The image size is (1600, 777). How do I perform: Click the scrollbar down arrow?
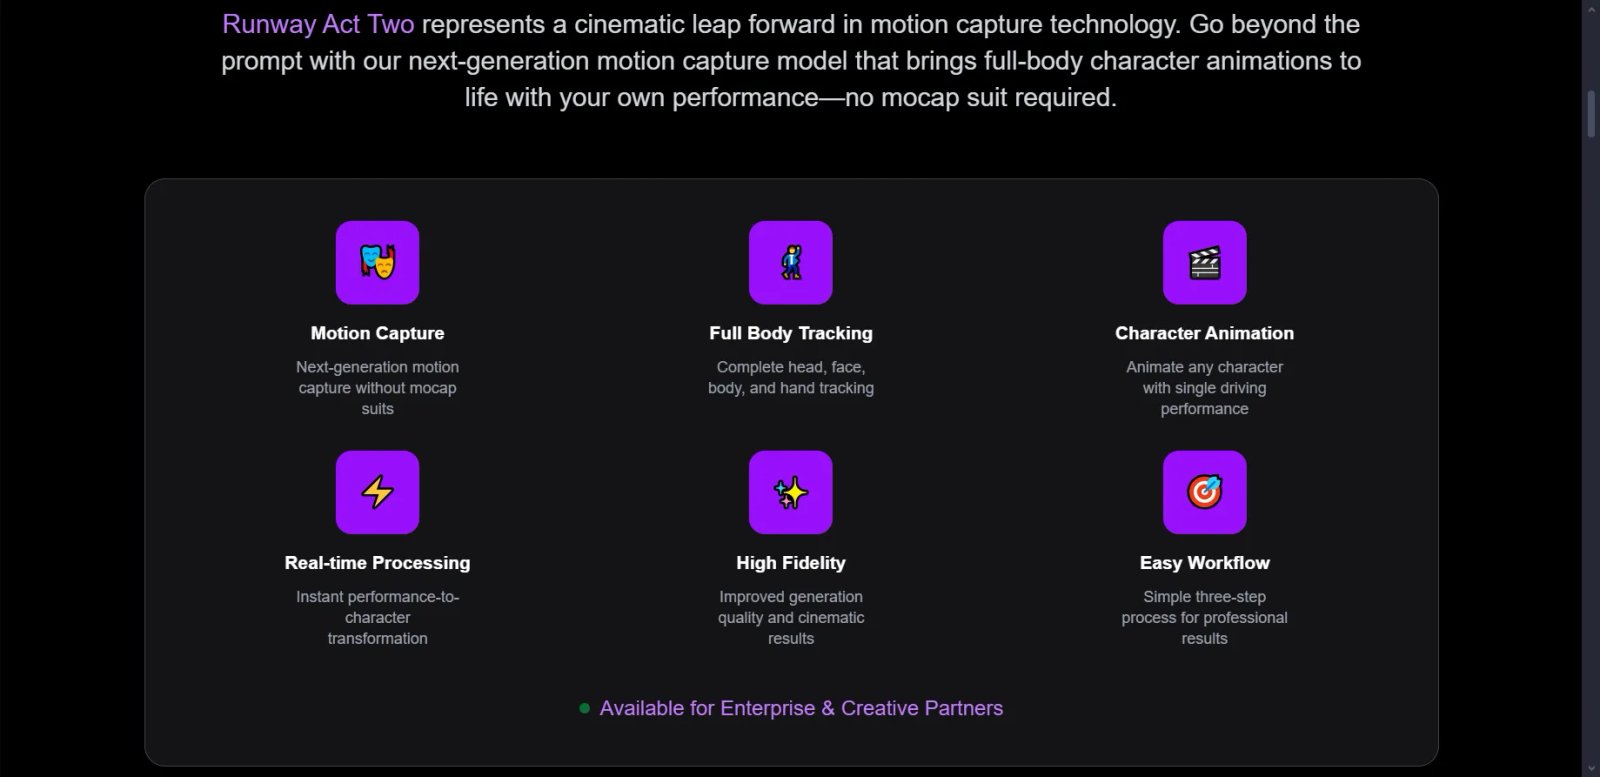[1591, 769]
